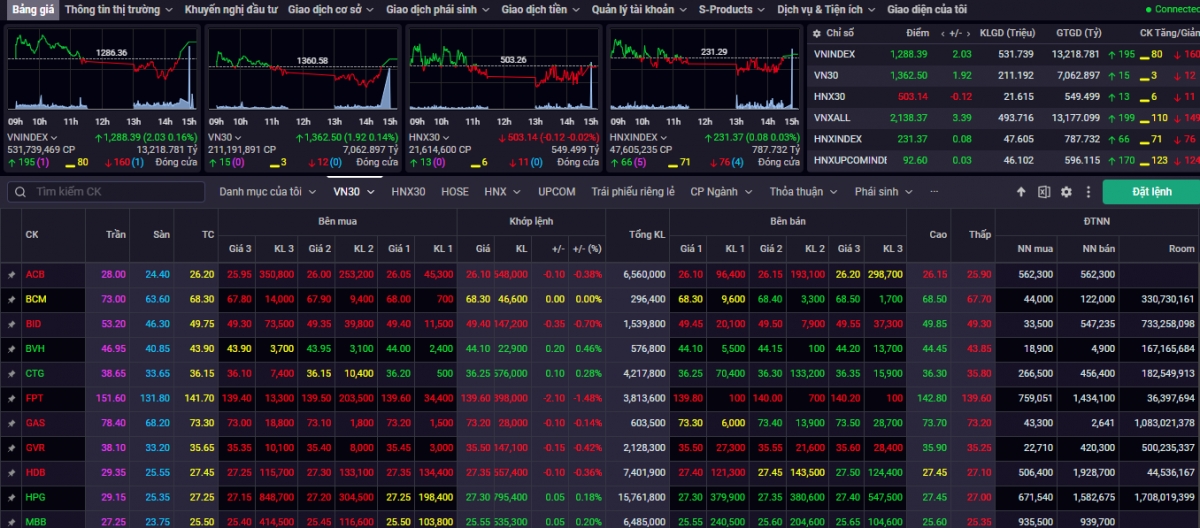Pin the HPG stock row
Image resolution: width=1200 pixels, height=528 pixels.
coord(12,497)
